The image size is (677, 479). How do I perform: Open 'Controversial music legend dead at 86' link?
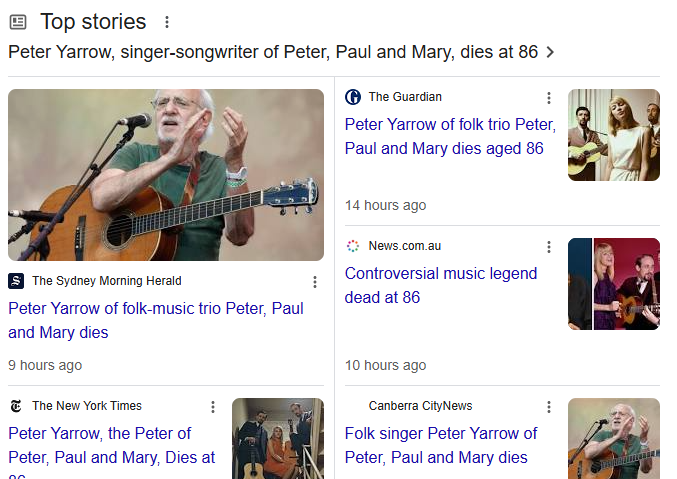tap(441, 285)
